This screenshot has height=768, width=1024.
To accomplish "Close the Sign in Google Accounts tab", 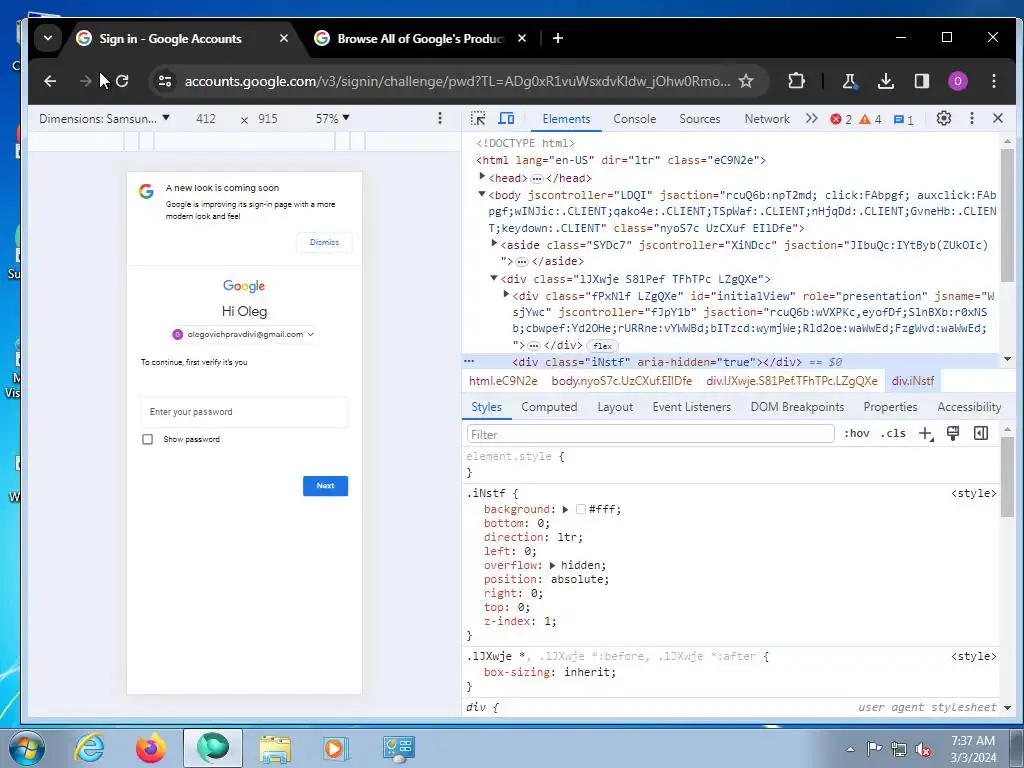I will (283, 39).
